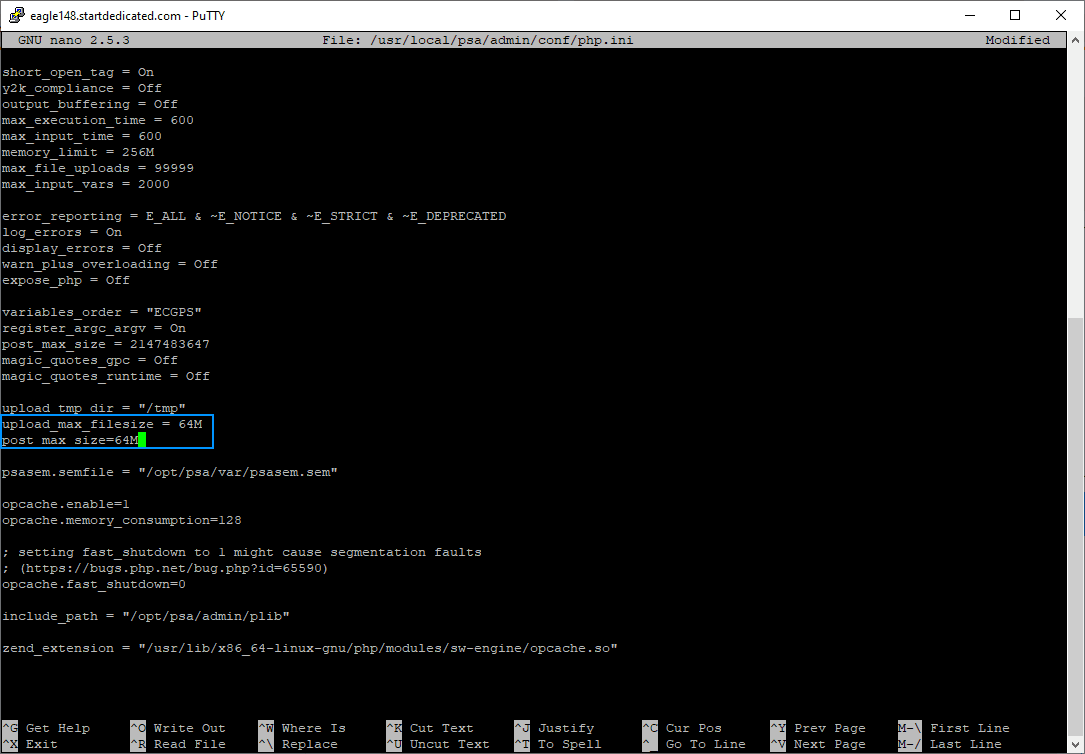Click the 'y2k_compliance = Off' line

(x=82, y=88)
